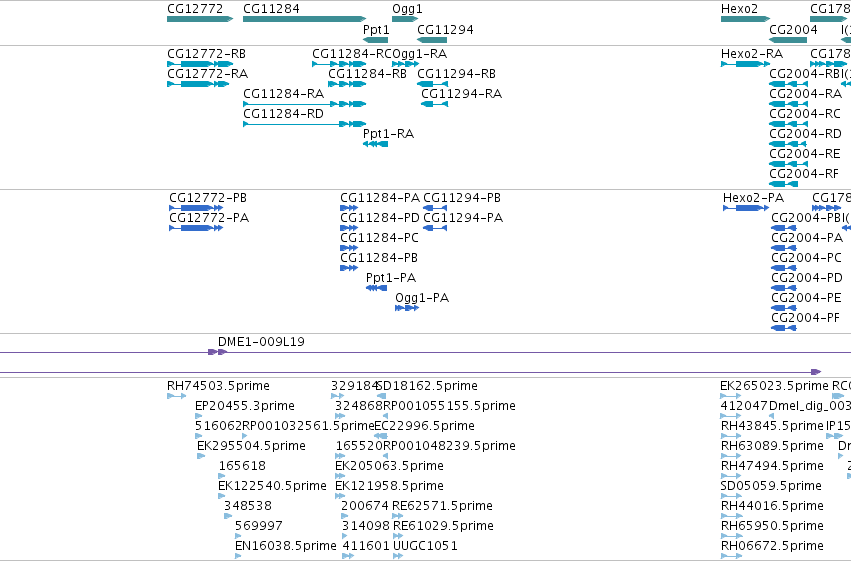Click the CG11294-RB label text
The width and height of the screenshot is (851, 561).
pos(456,74)
